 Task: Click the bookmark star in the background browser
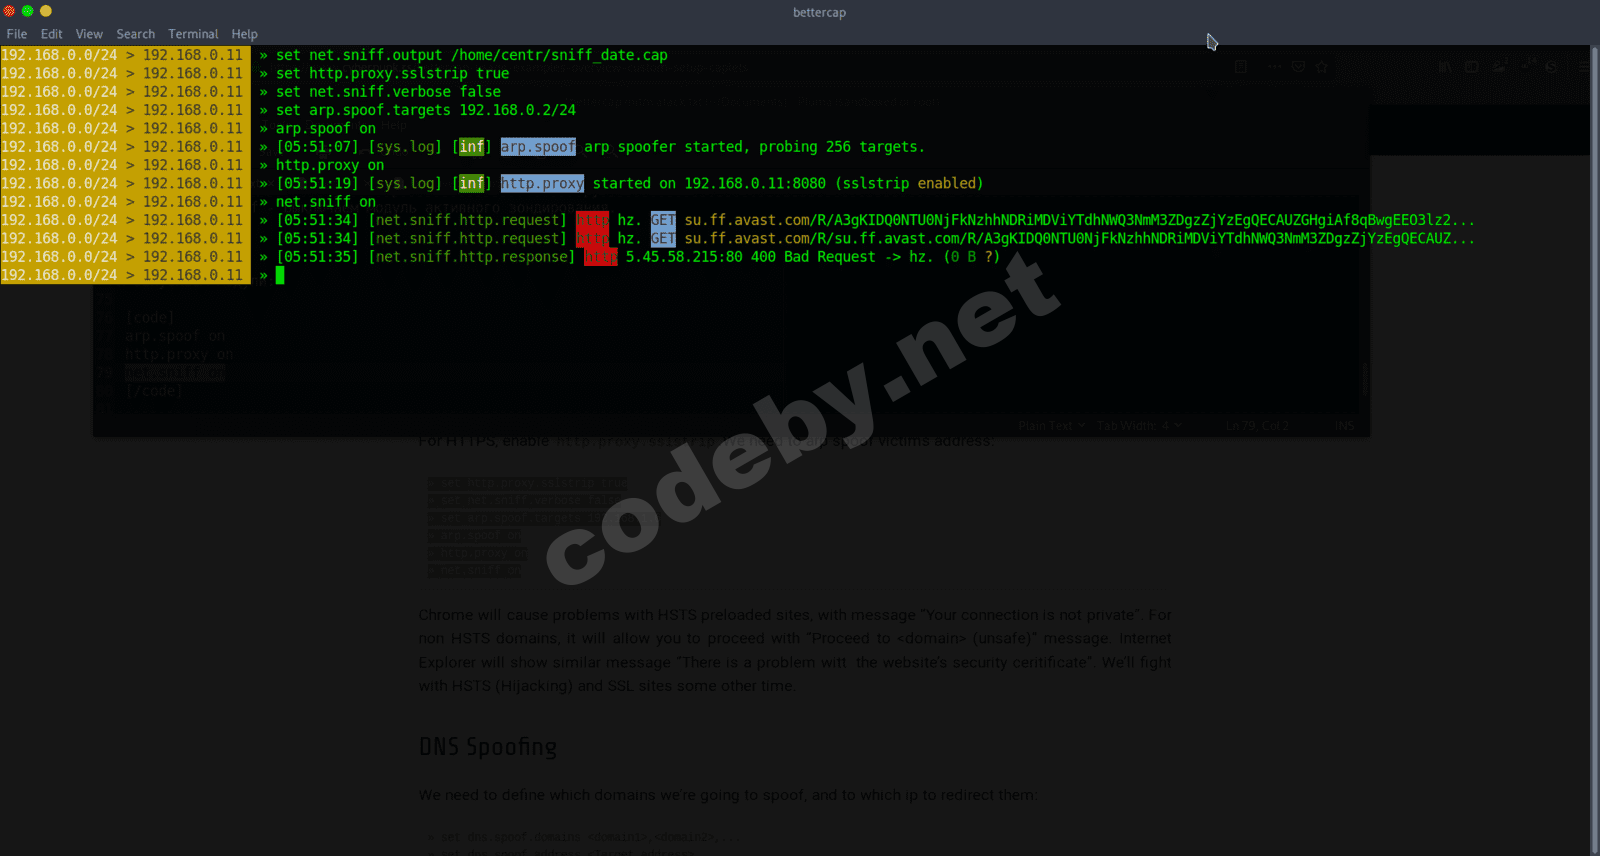coord(1322,67)
